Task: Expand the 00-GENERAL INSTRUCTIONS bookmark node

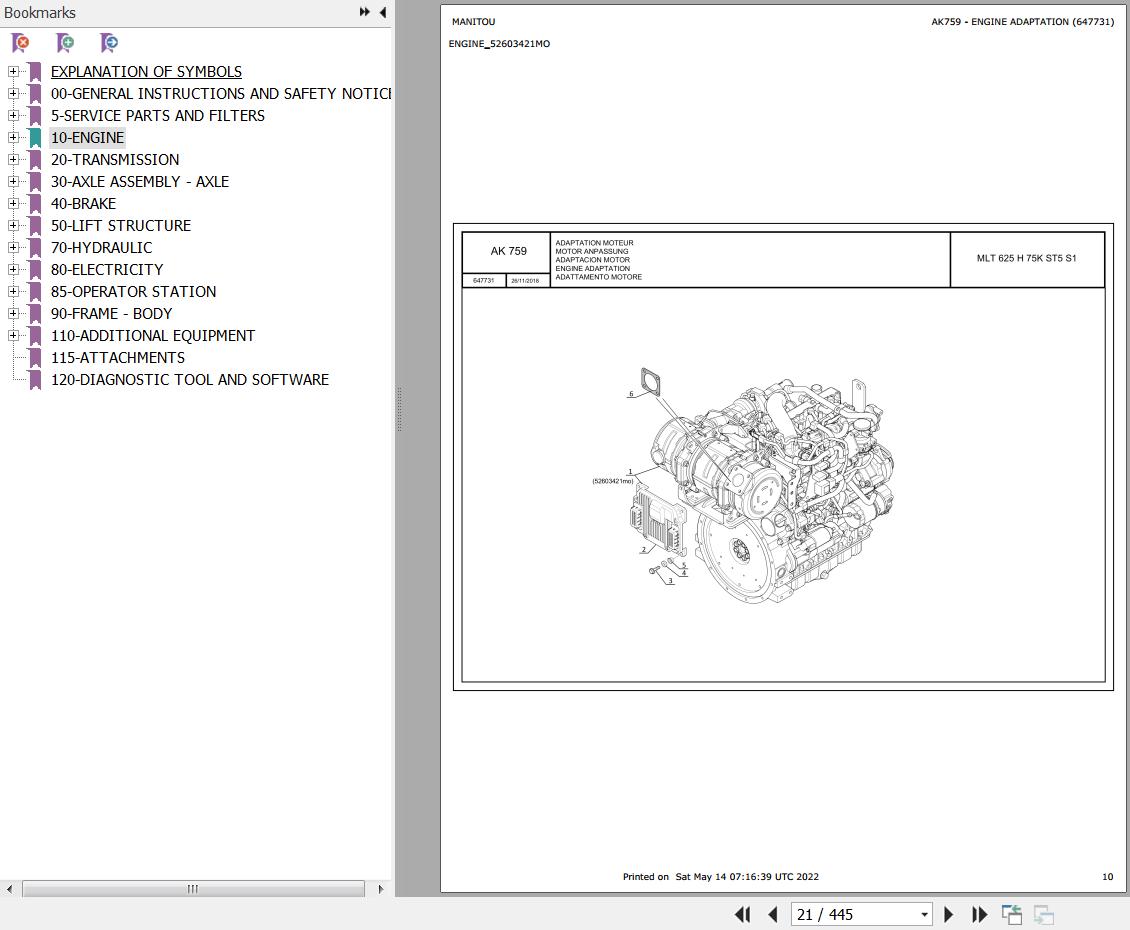Action: point(13,94)
